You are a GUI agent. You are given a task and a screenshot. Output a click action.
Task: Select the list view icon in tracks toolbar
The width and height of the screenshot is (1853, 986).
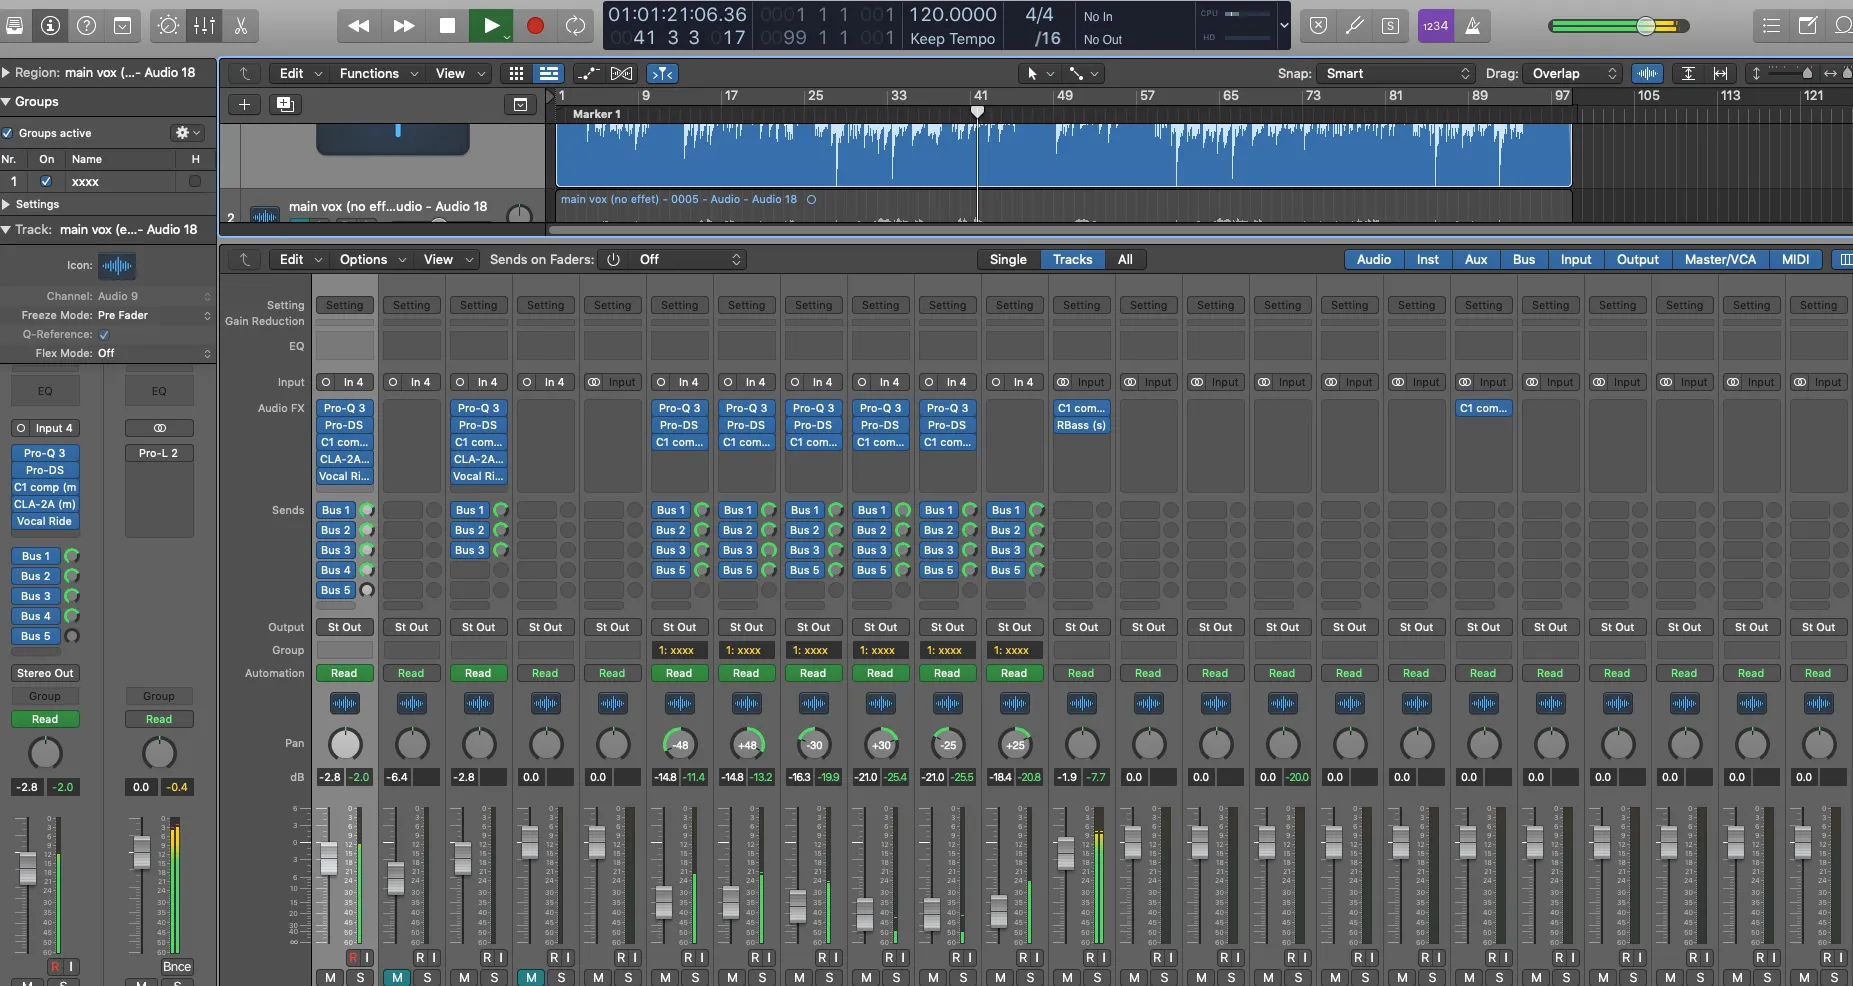point(548,73)
